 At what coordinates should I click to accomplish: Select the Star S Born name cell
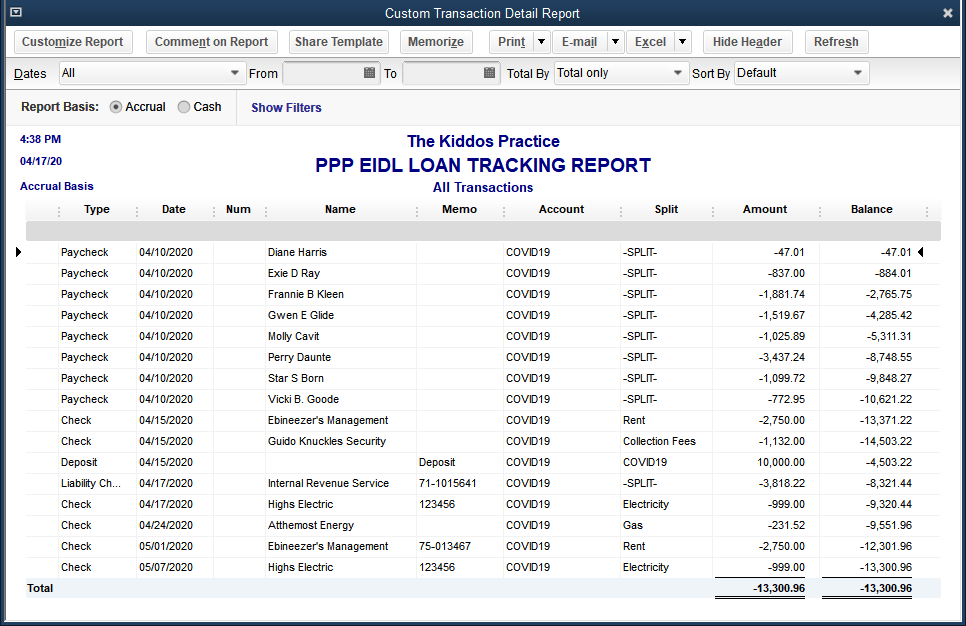pyautogui.click(x=296, y=378)
